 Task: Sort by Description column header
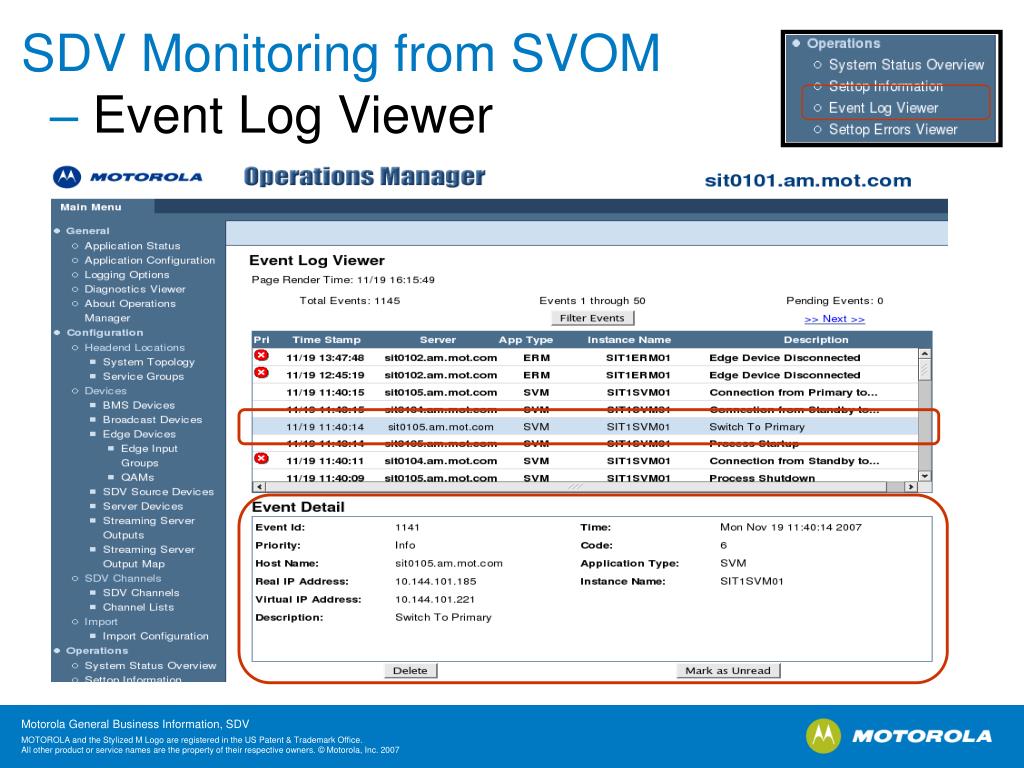point(816,340)
